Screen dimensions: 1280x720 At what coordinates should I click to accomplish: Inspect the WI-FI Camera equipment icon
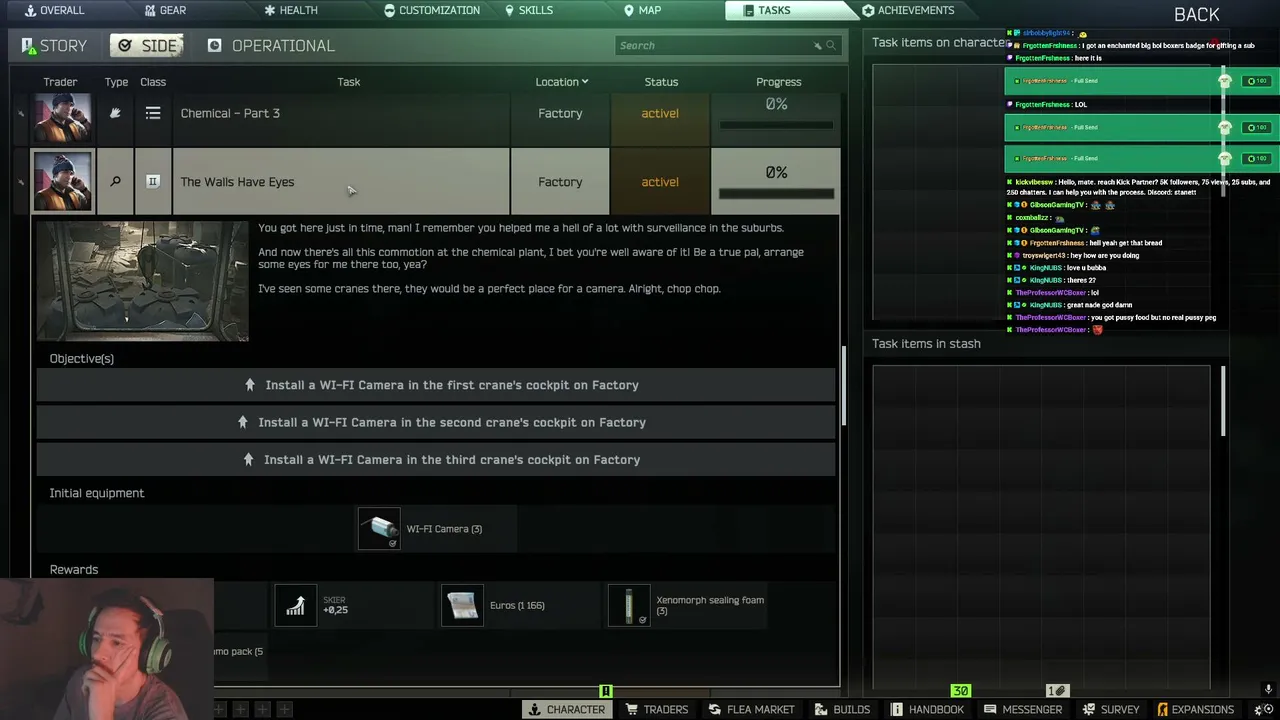379,529
